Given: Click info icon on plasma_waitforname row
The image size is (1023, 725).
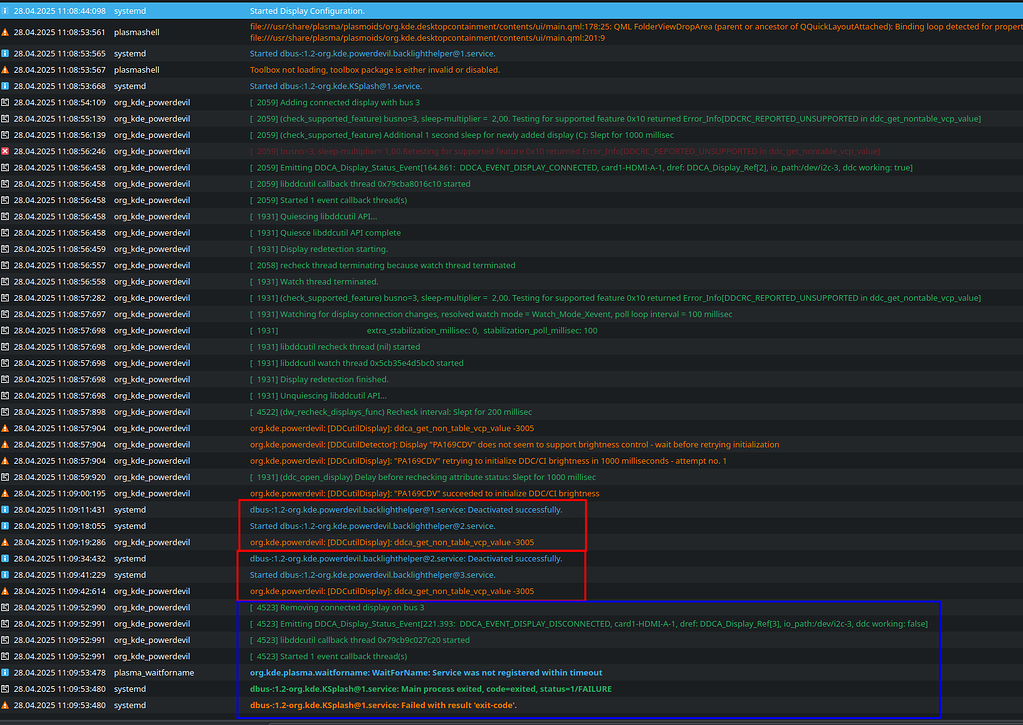Looking at the screenshot, I should point(6,673).
